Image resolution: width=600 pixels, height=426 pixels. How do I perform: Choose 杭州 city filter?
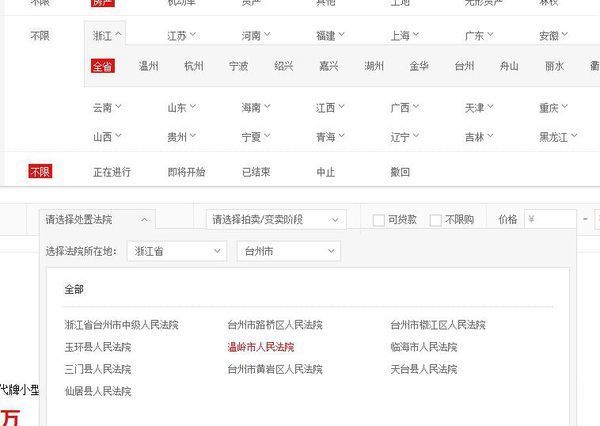click(193, 67)
